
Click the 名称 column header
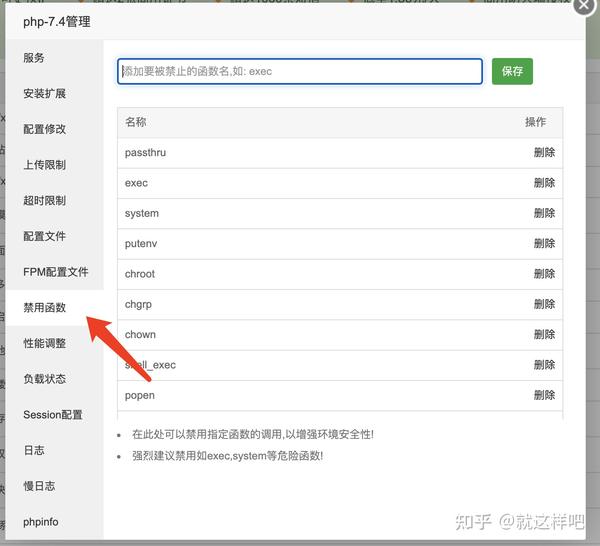(x=135, y=122)
